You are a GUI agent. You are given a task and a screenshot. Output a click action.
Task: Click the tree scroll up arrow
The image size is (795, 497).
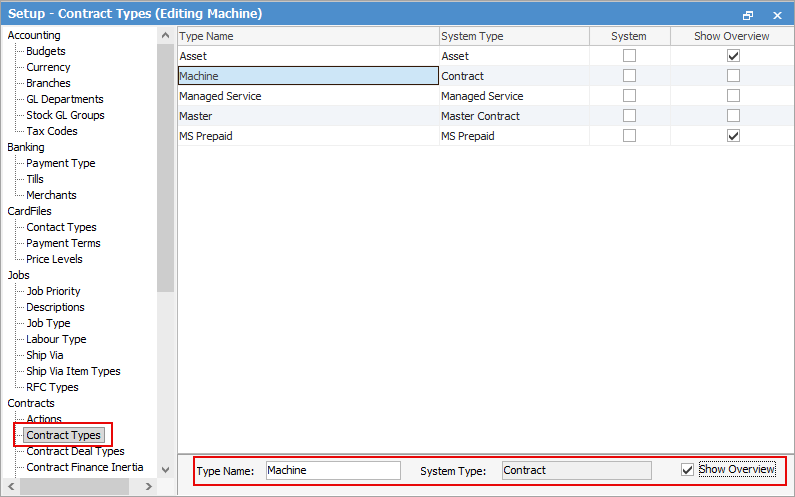click(x=165, y=36)
